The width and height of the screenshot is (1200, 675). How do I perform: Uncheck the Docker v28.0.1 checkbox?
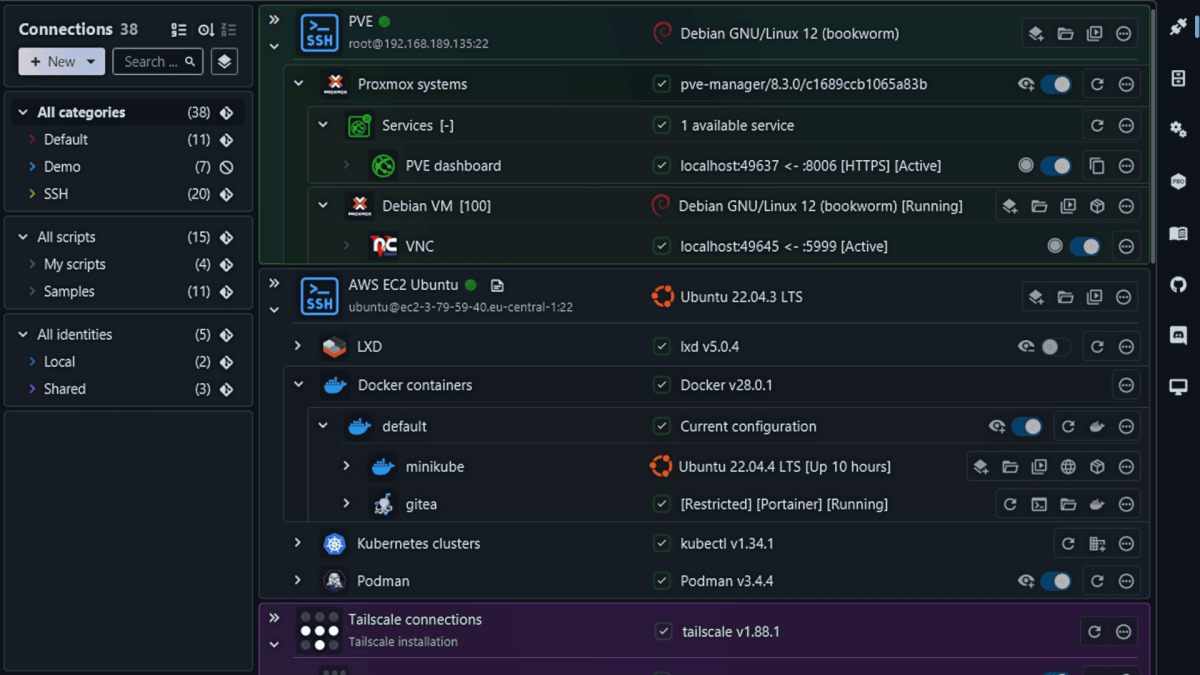pos(661,385)
